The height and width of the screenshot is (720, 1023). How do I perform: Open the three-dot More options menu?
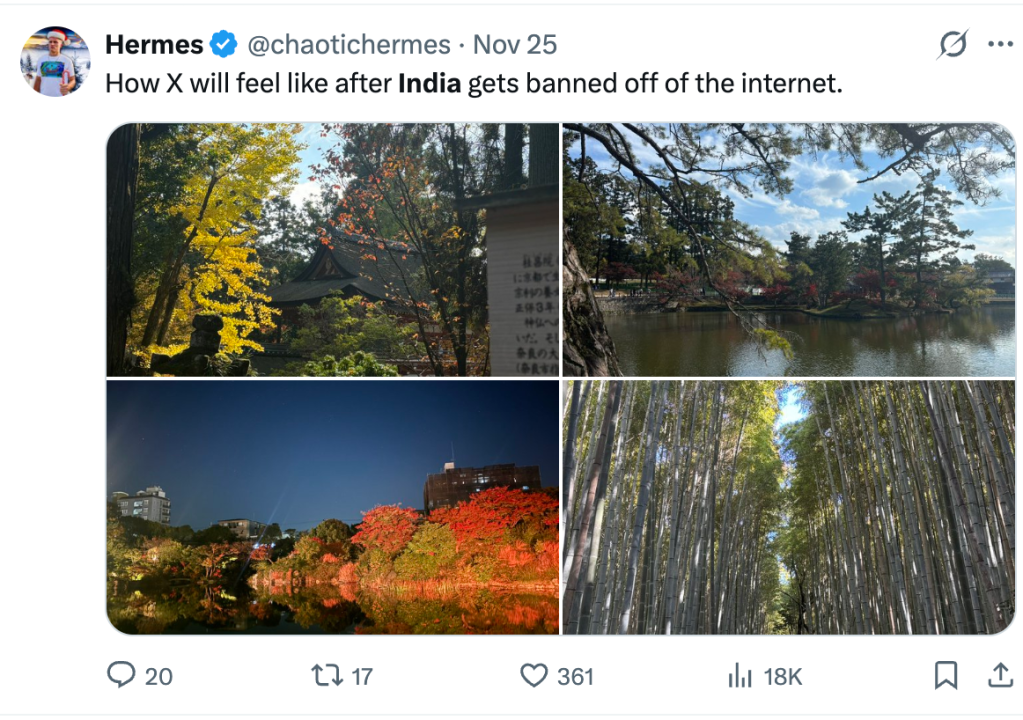coord(1000,45)
